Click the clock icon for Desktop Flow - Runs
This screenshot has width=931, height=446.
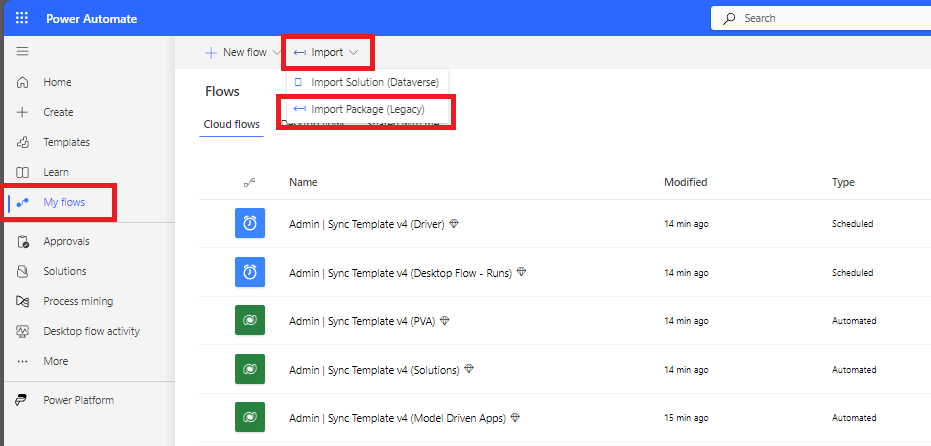click(250, 273)
